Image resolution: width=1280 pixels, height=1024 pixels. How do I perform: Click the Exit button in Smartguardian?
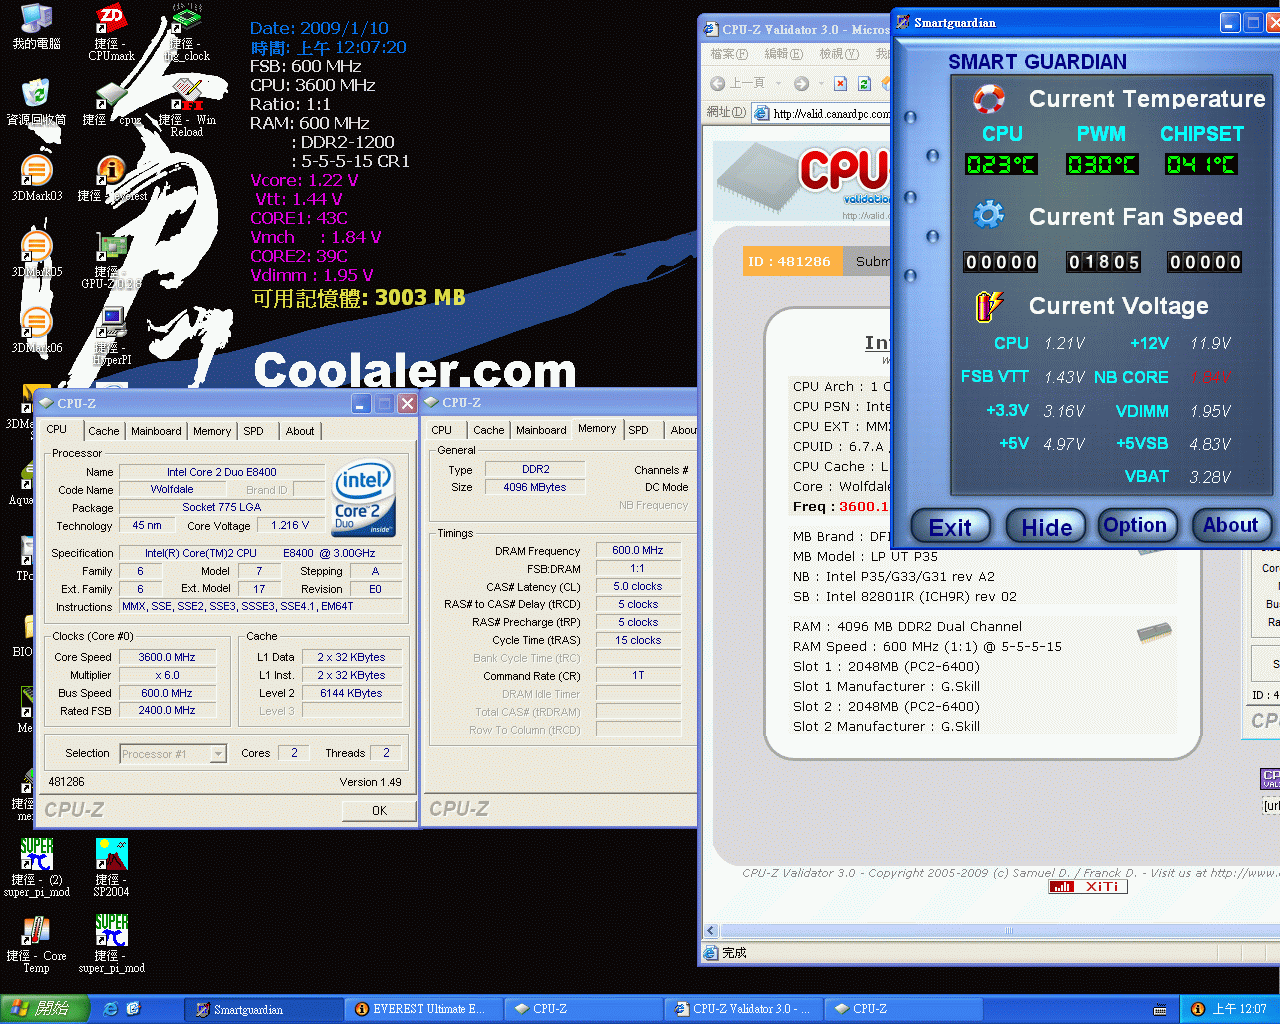coord(951,526)
